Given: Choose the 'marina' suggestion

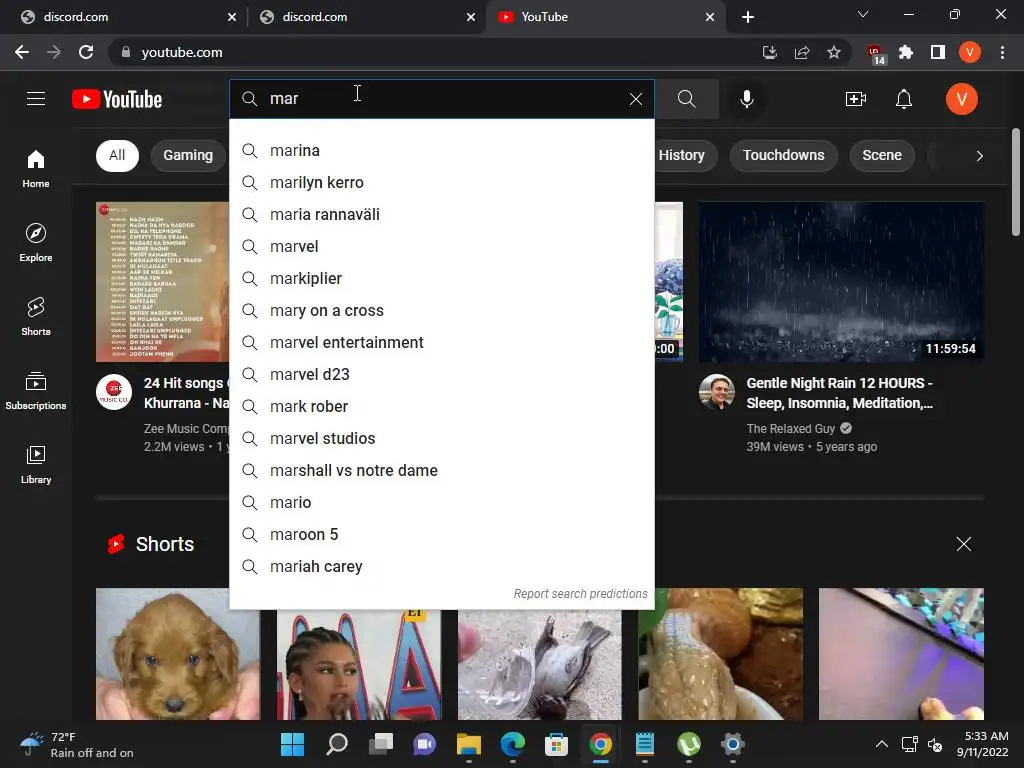Looking at the screenshot, I should pyautogui.click(x=442, y=150).
